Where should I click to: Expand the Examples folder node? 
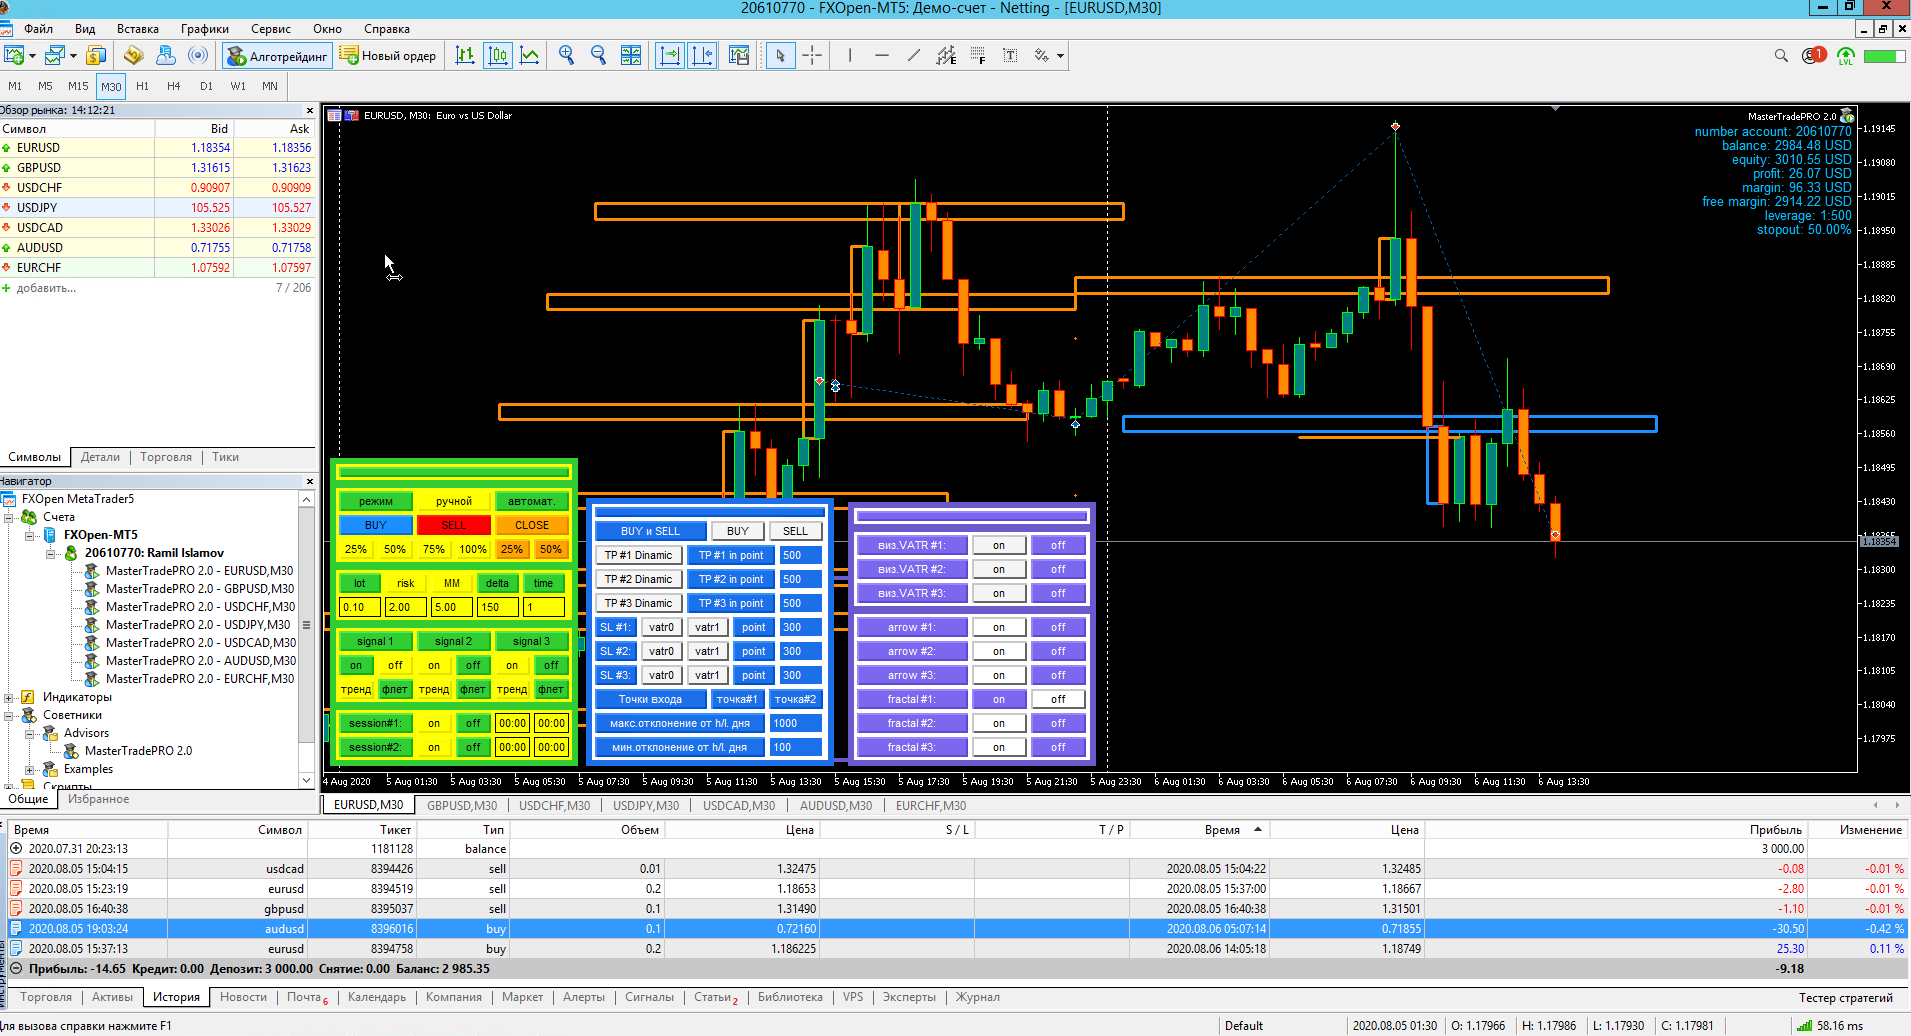pos(30,769)
